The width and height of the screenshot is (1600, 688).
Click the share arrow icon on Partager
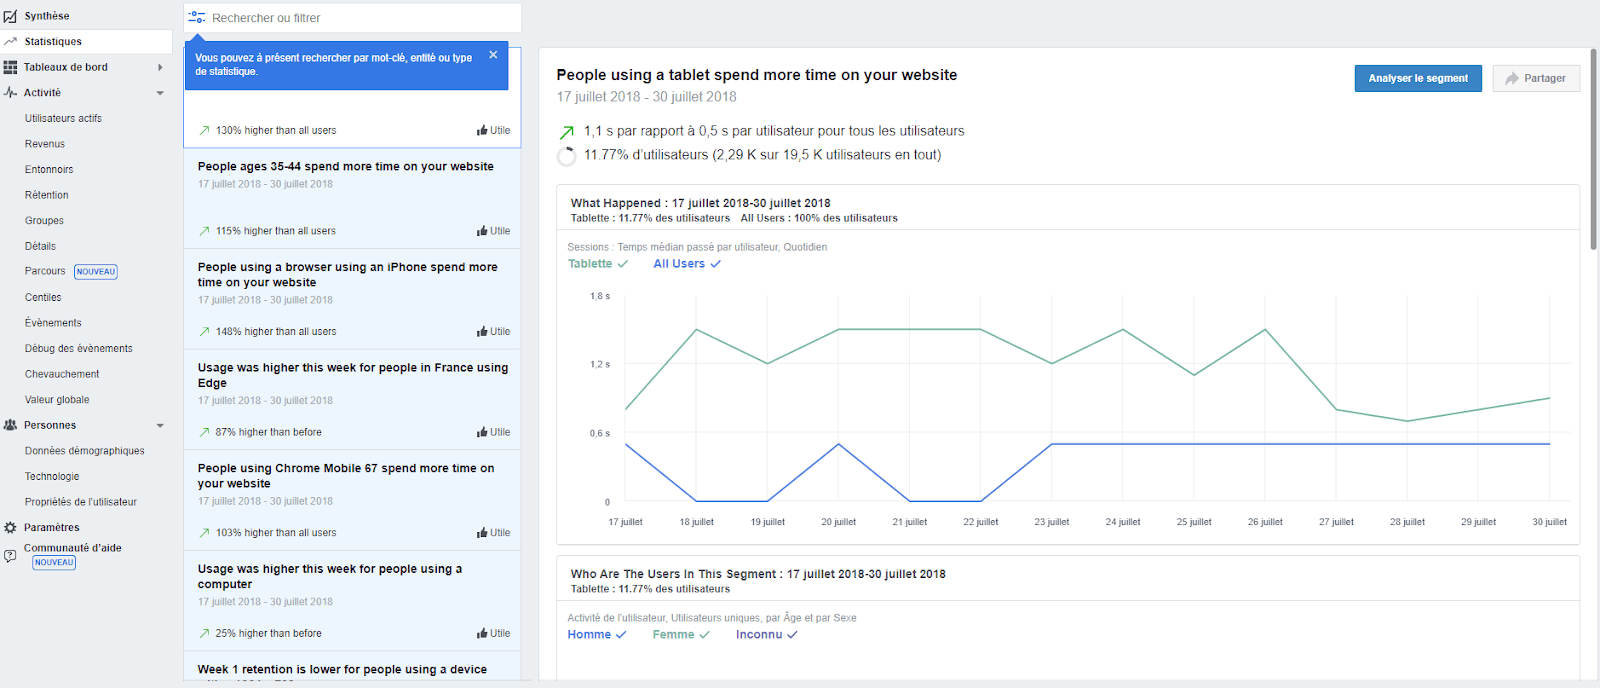[1512, 78]
